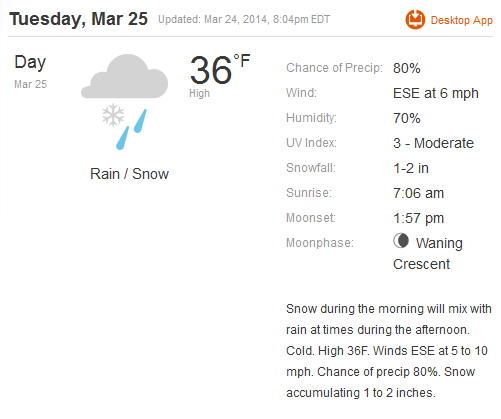Click the Rain / Snow condition label
This screenshot has width=501, height=419.
pos(129,174)
